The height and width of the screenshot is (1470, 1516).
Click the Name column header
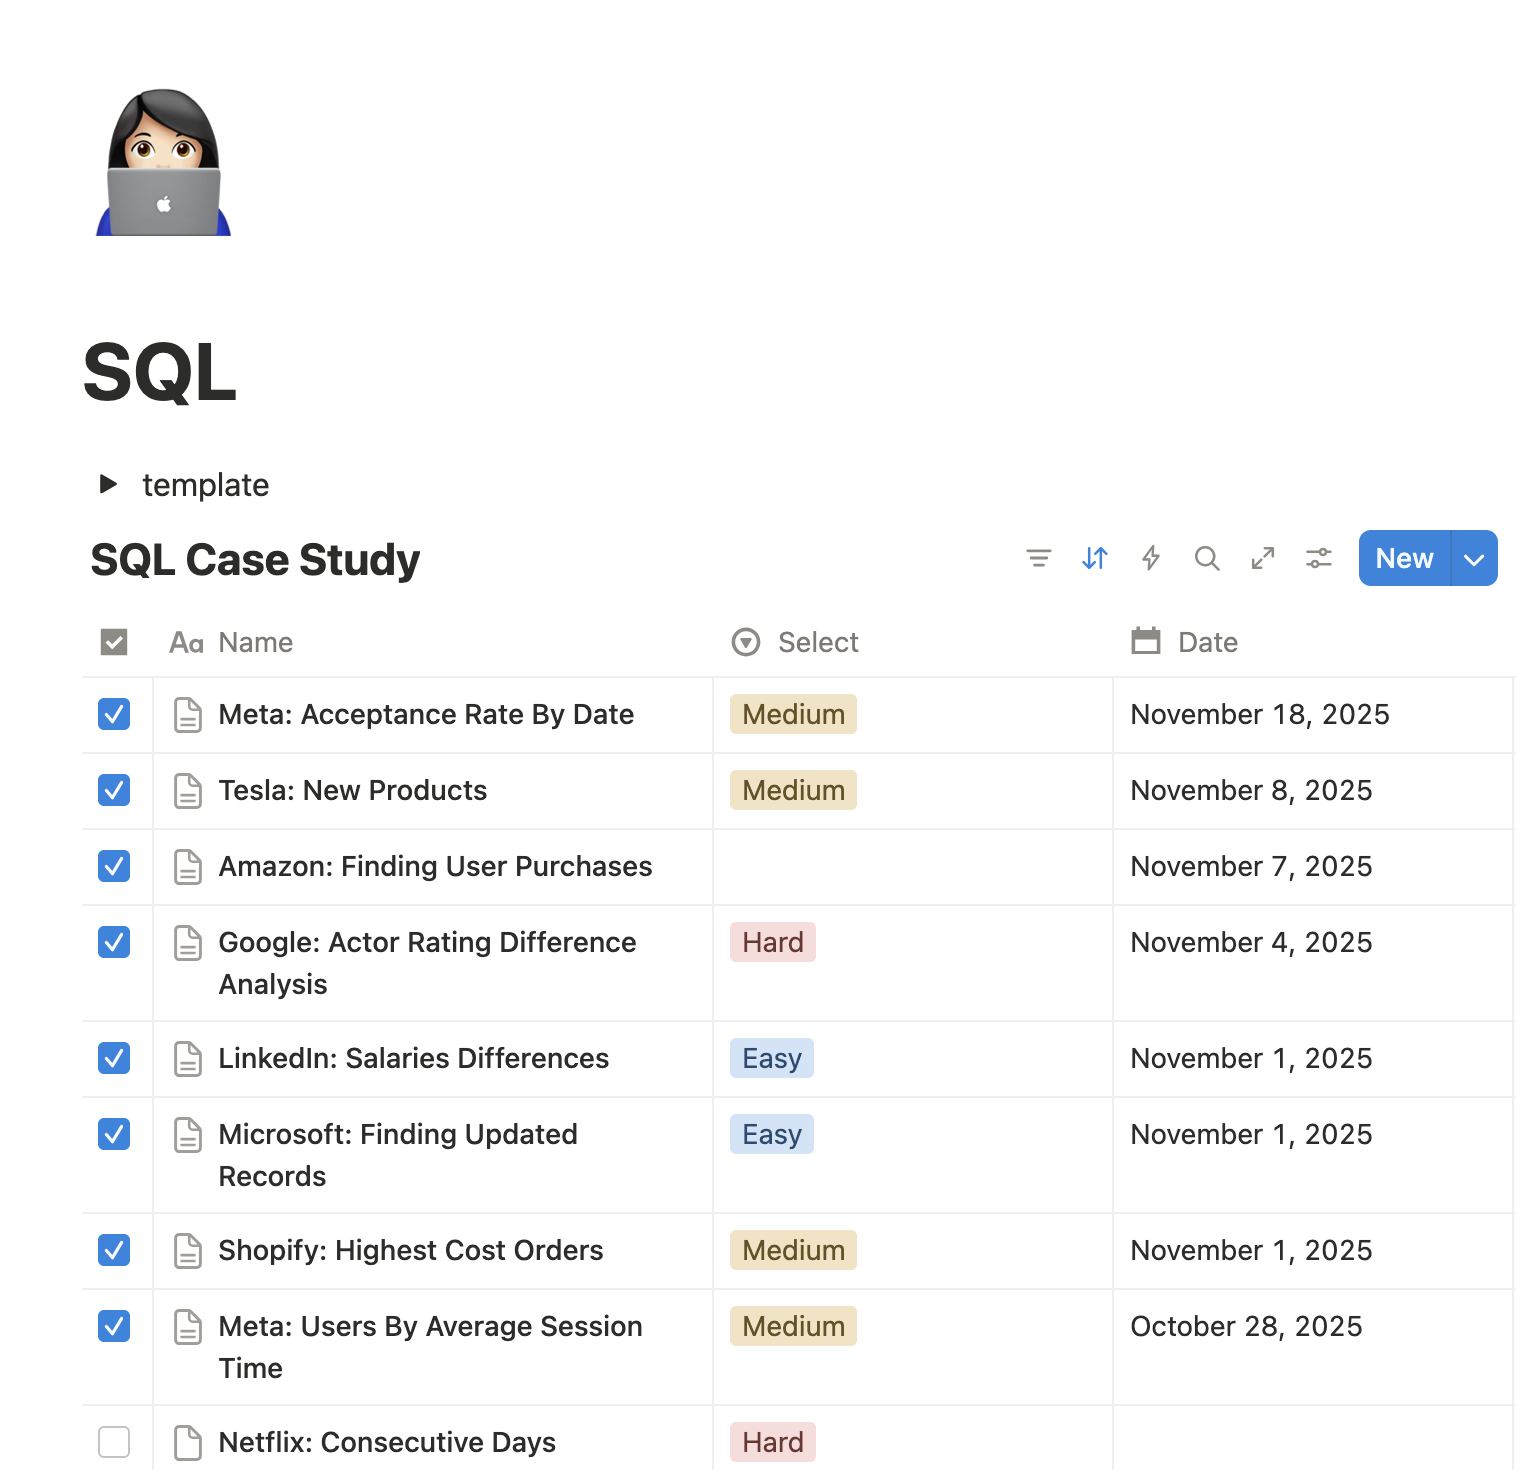[x=255, y=642]
